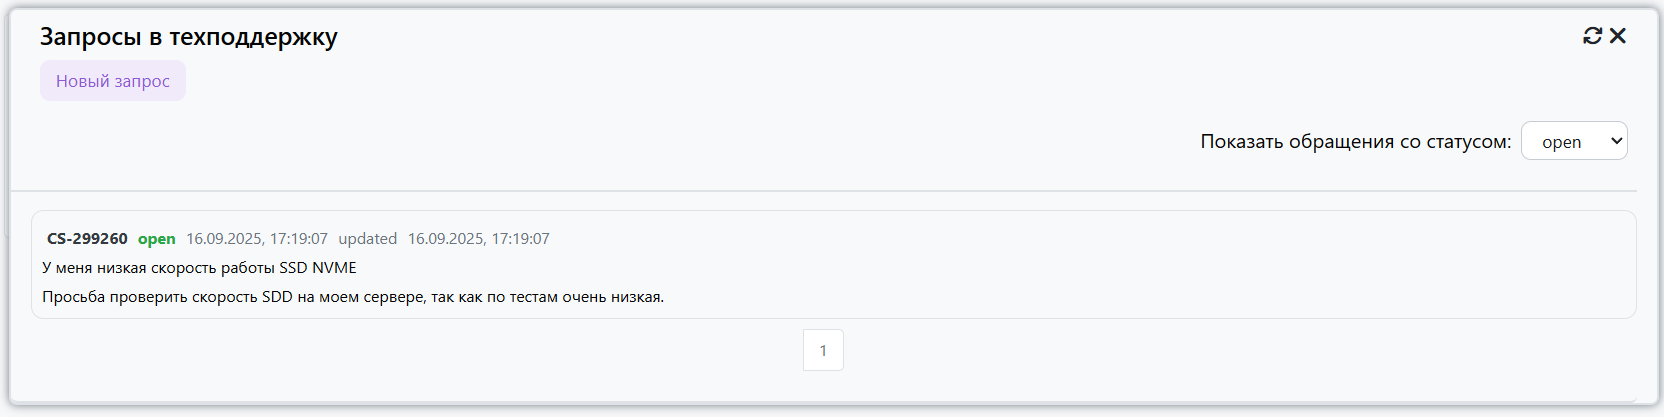The width and height of the screenshot is (1664, 417).
Task: Go to page 1 in pagination
Action: coord(823,350)
